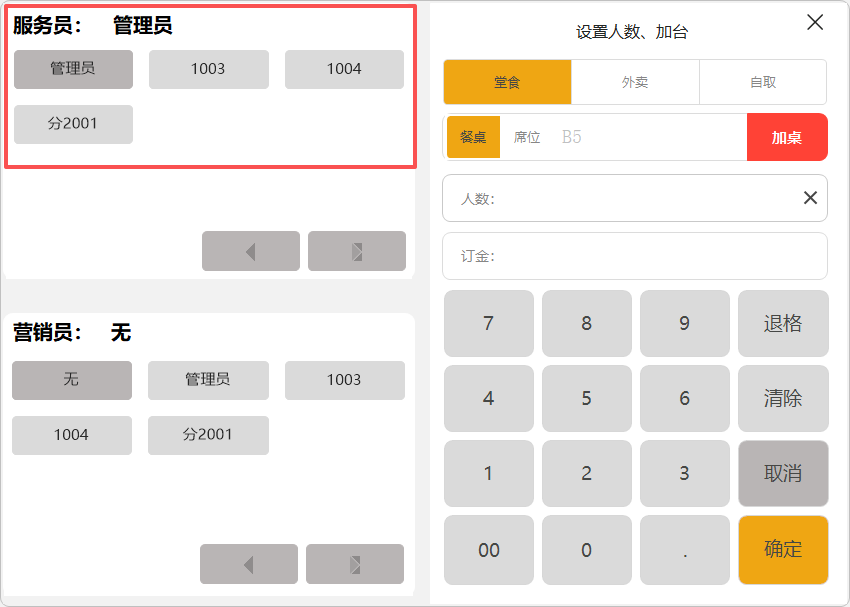Pick 分2001 as the 营销员
Image resolution: width=850 pixels, height=607 pixels.
point(208,435)
